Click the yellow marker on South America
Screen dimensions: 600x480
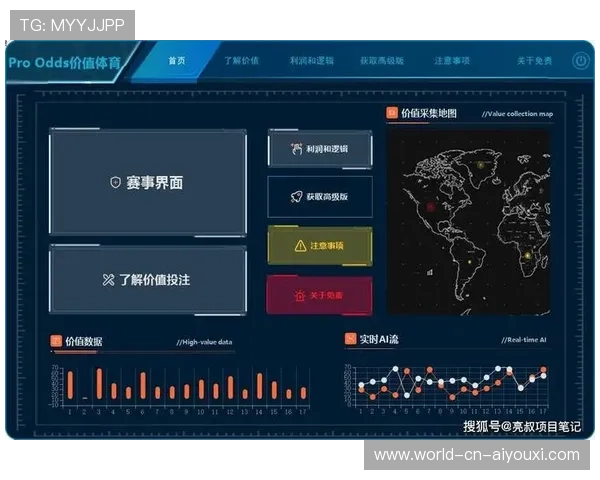tap(470, 262)
